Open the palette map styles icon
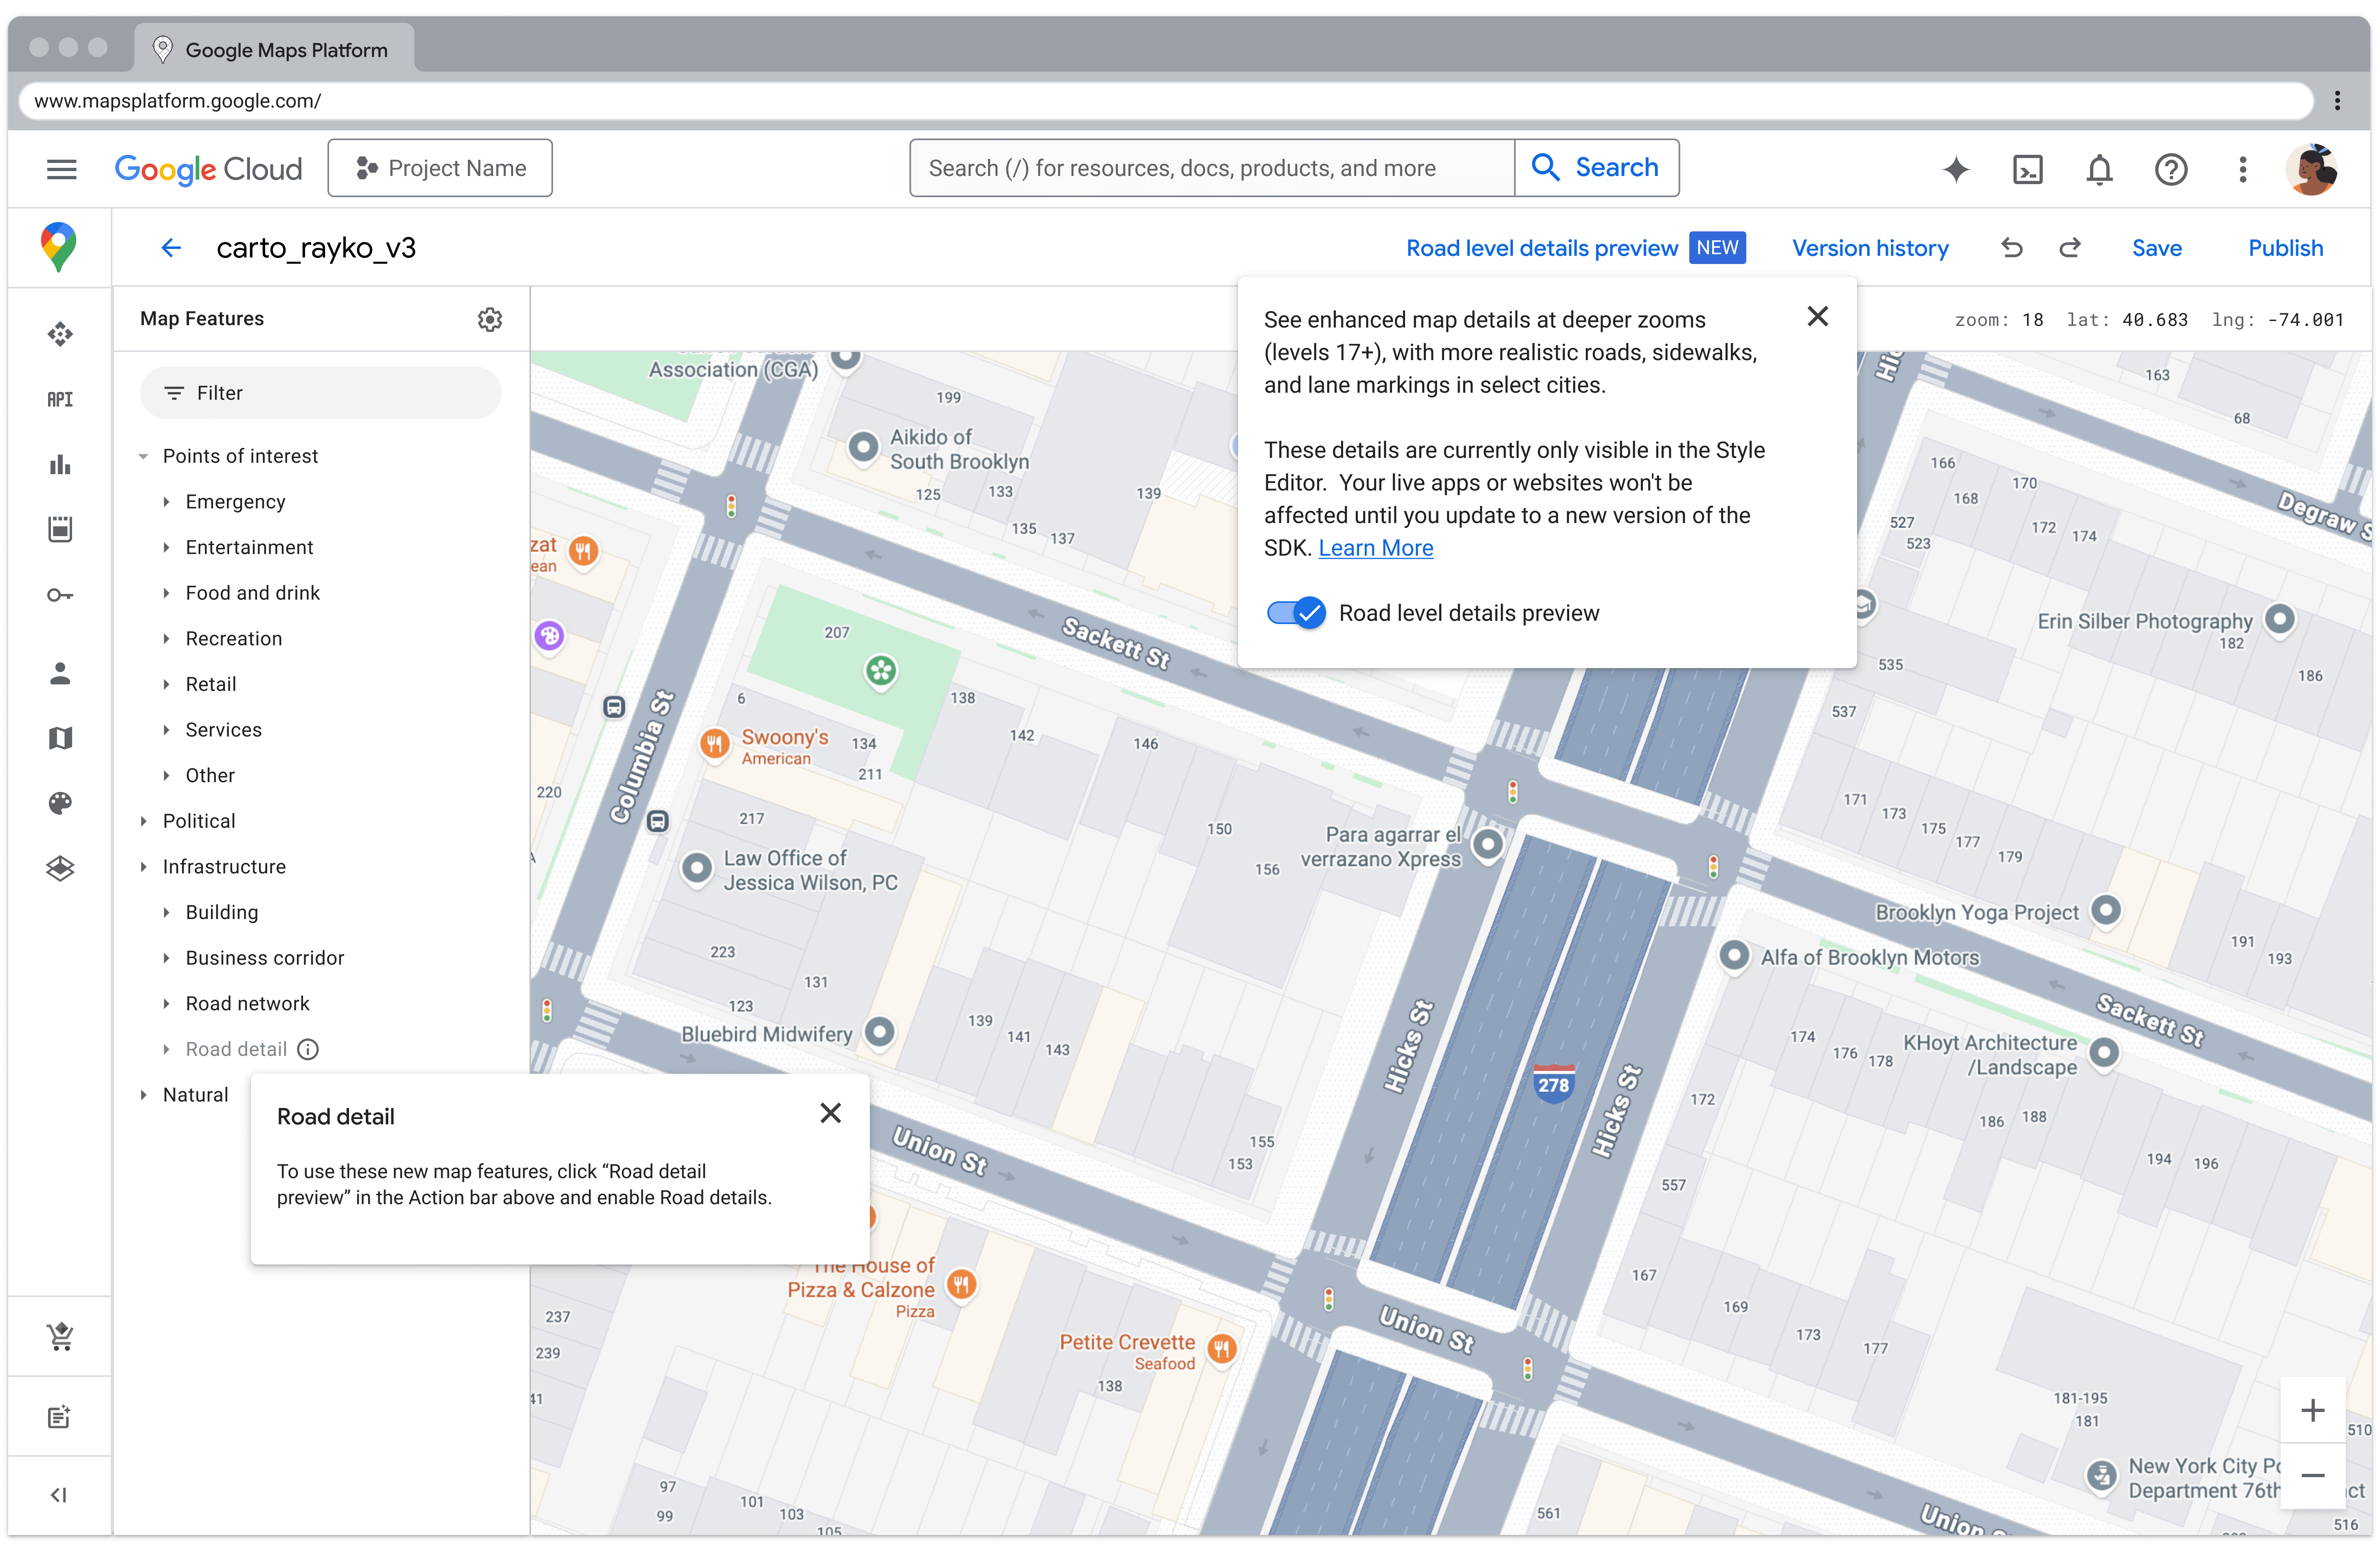2380x1548 pixels. (x=60, y=803)
